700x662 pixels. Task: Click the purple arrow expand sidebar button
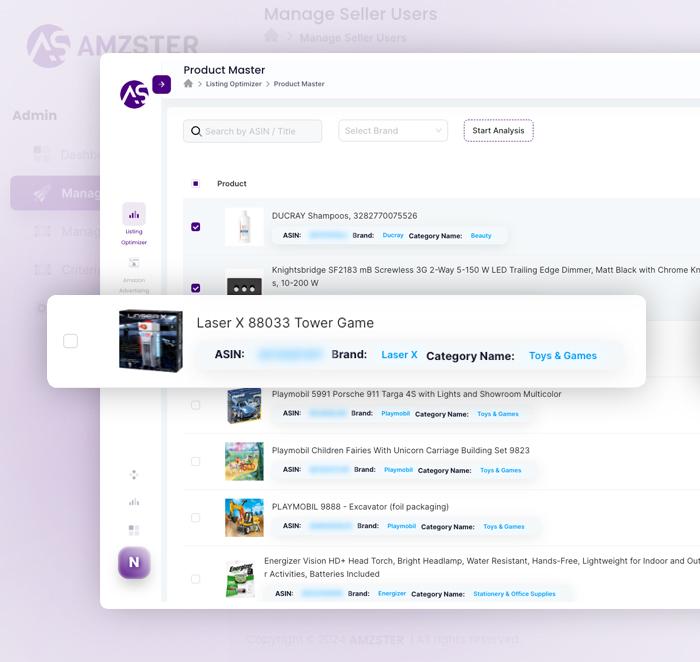click(162, 84)
